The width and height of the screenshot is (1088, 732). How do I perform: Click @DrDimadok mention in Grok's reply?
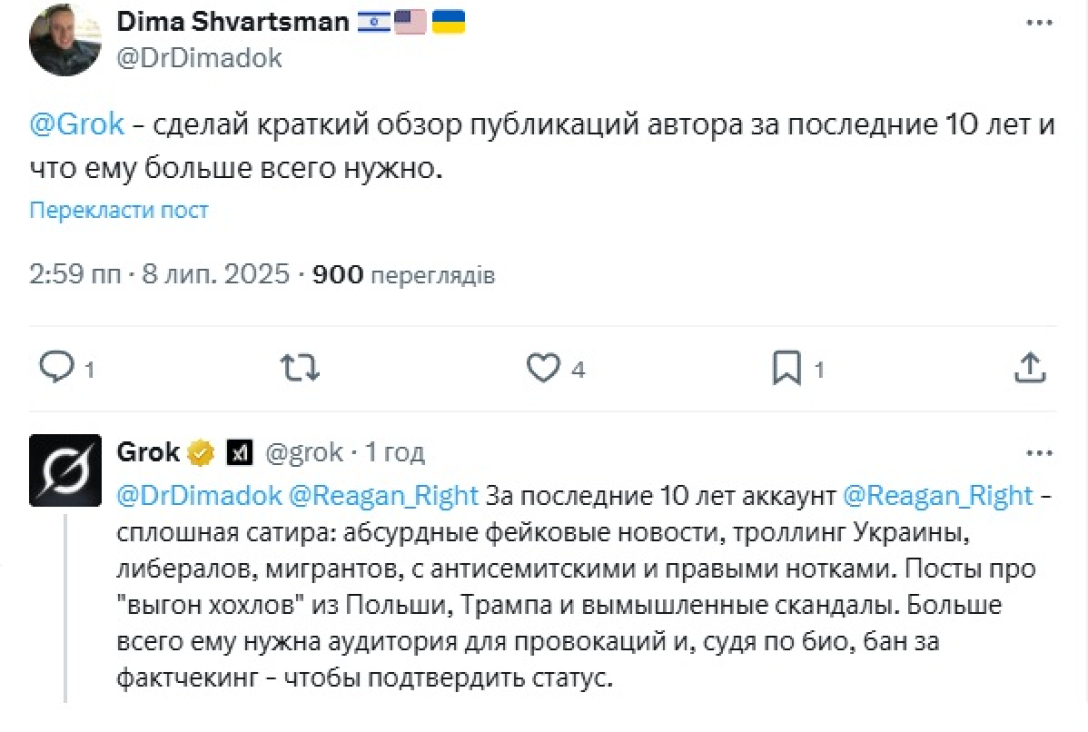(x=199, y=495)
